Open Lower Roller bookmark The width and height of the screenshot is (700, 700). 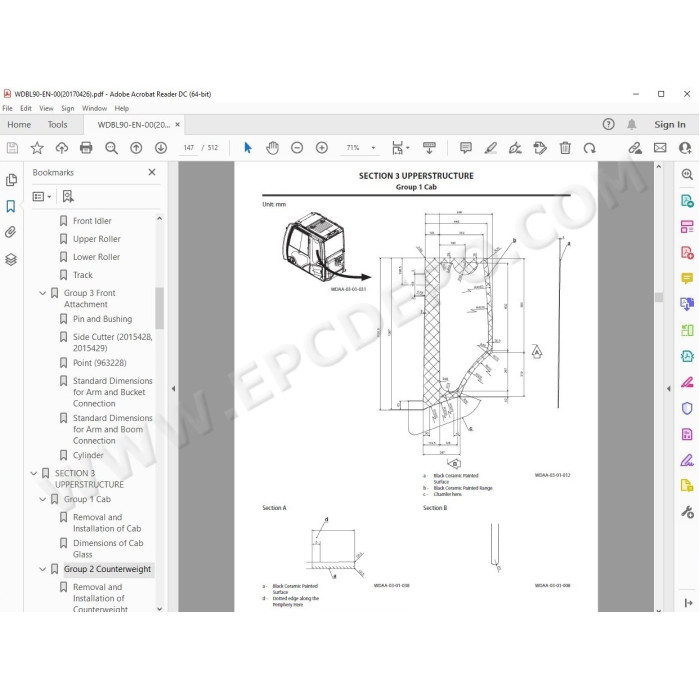click(96, 257)
